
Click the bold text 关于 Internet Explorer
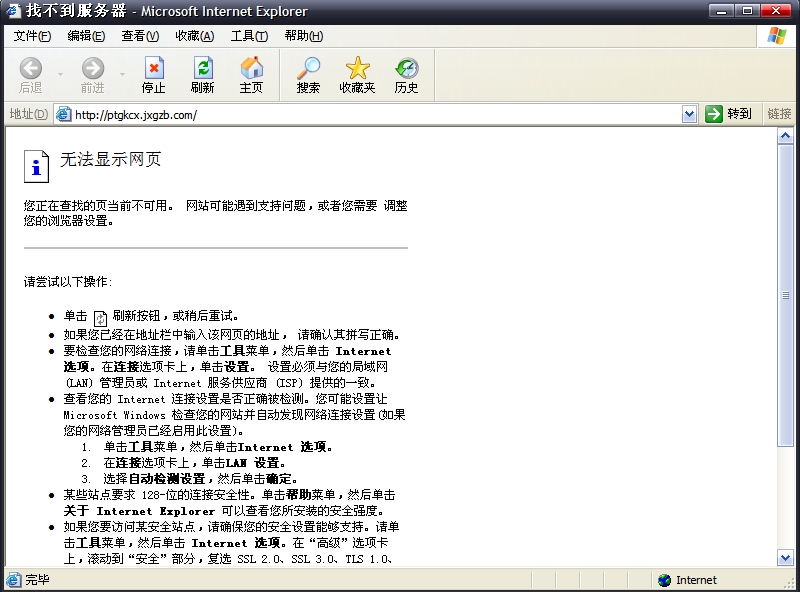[x=139, y=511]
